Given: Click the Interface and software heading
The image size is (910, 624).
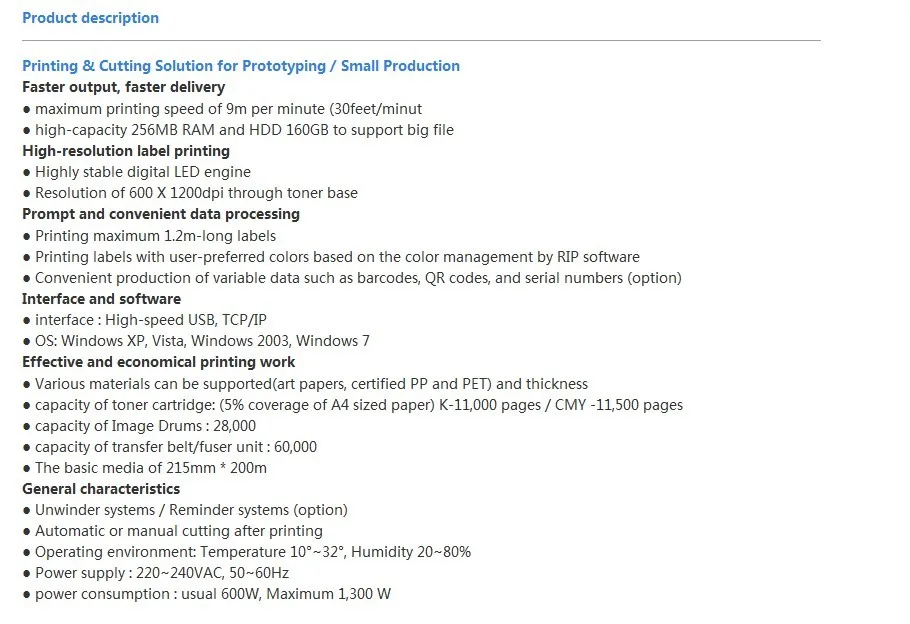Looking at the screenshot, I should (x=102, y=299).
